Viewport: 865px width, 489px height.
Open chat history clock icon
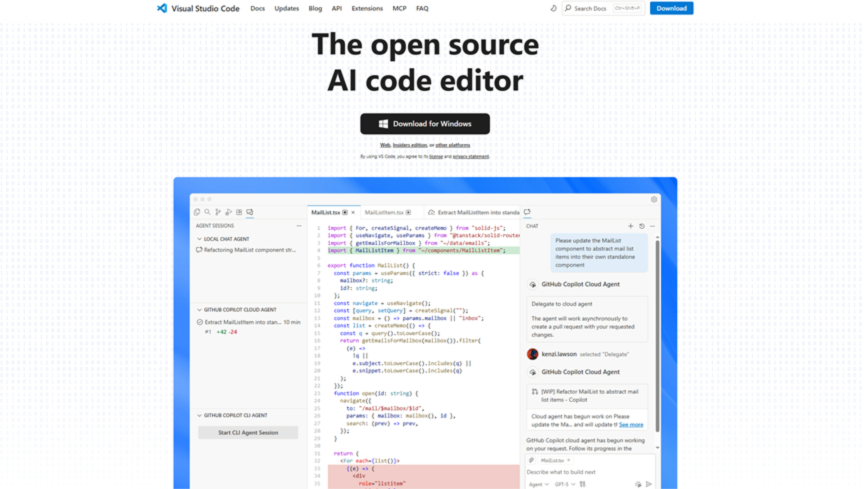click(642, 226)
